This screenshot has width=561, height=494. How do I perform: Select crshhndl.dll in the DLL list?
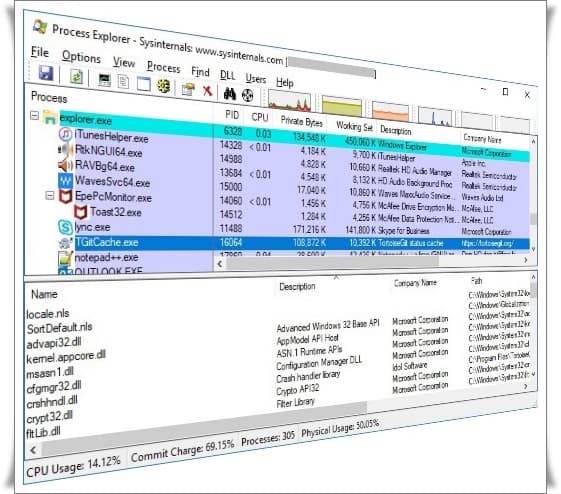[52, 402]
